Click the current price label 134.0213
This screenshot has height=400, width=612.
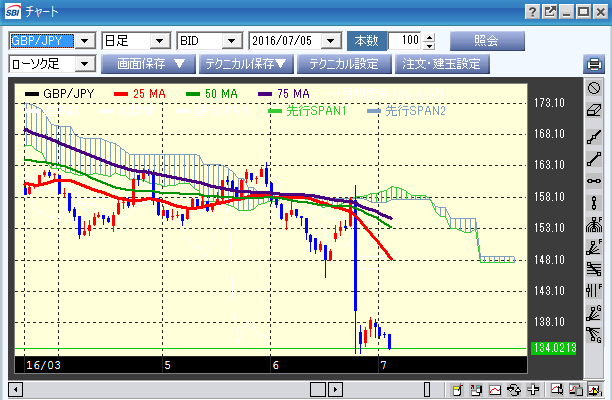tap(554, 348)
